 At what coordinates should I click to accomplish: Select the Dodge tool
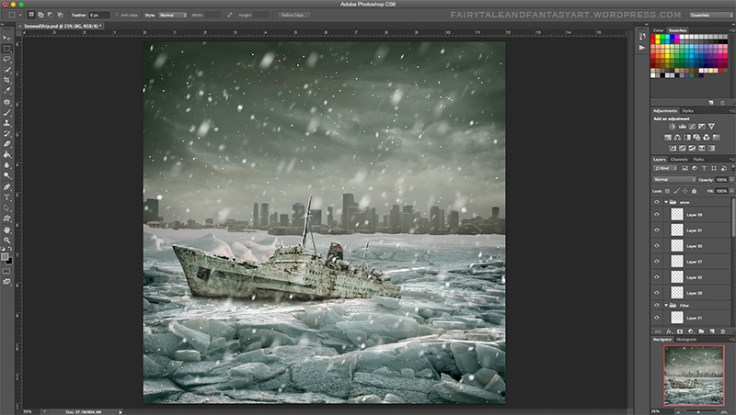pos(7,176)
